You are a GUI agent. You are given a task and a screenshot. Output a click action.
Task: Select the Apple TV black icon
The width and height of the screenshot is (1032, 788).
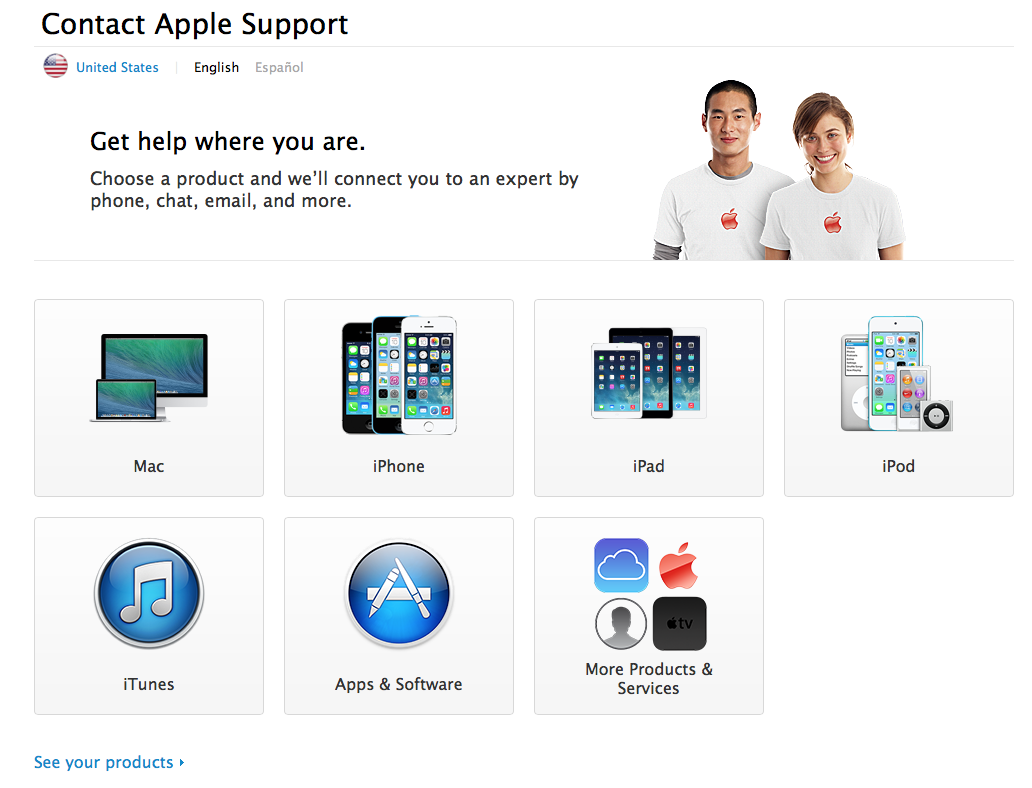(x=679, y=623)
